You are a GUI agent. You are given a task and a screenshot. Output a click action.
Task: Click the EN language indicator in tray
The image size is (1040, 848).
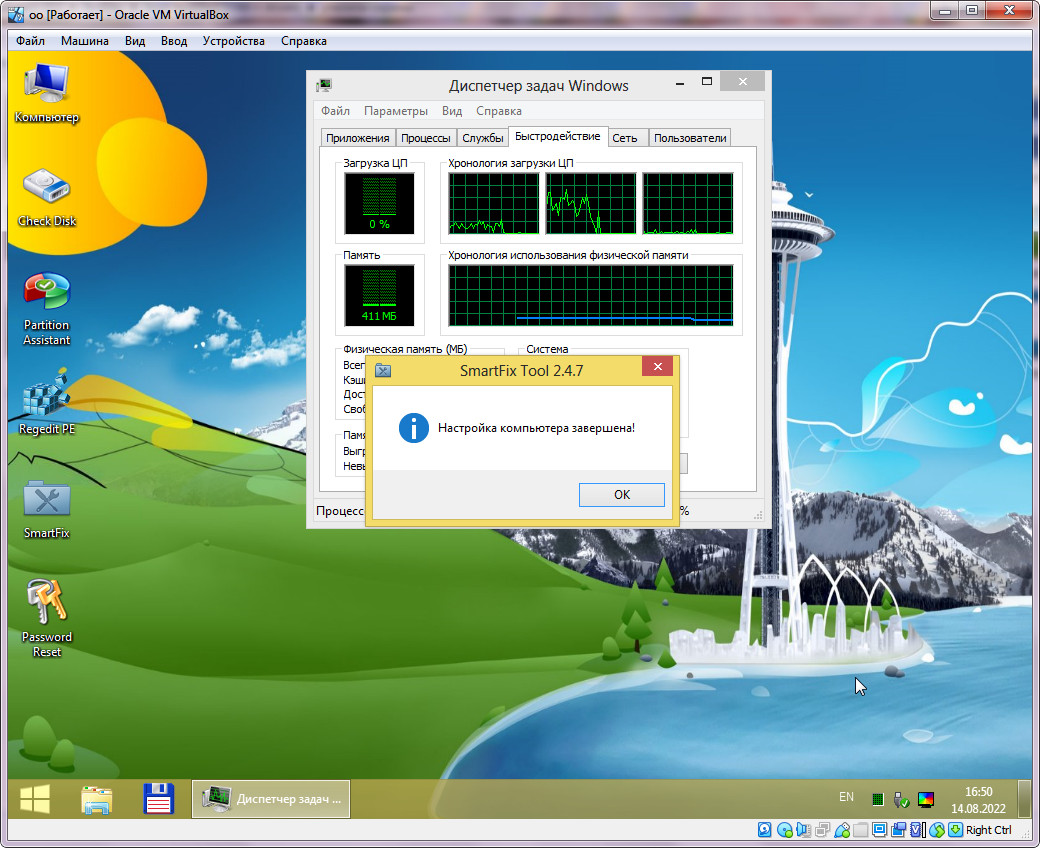[x=846, y=797]
